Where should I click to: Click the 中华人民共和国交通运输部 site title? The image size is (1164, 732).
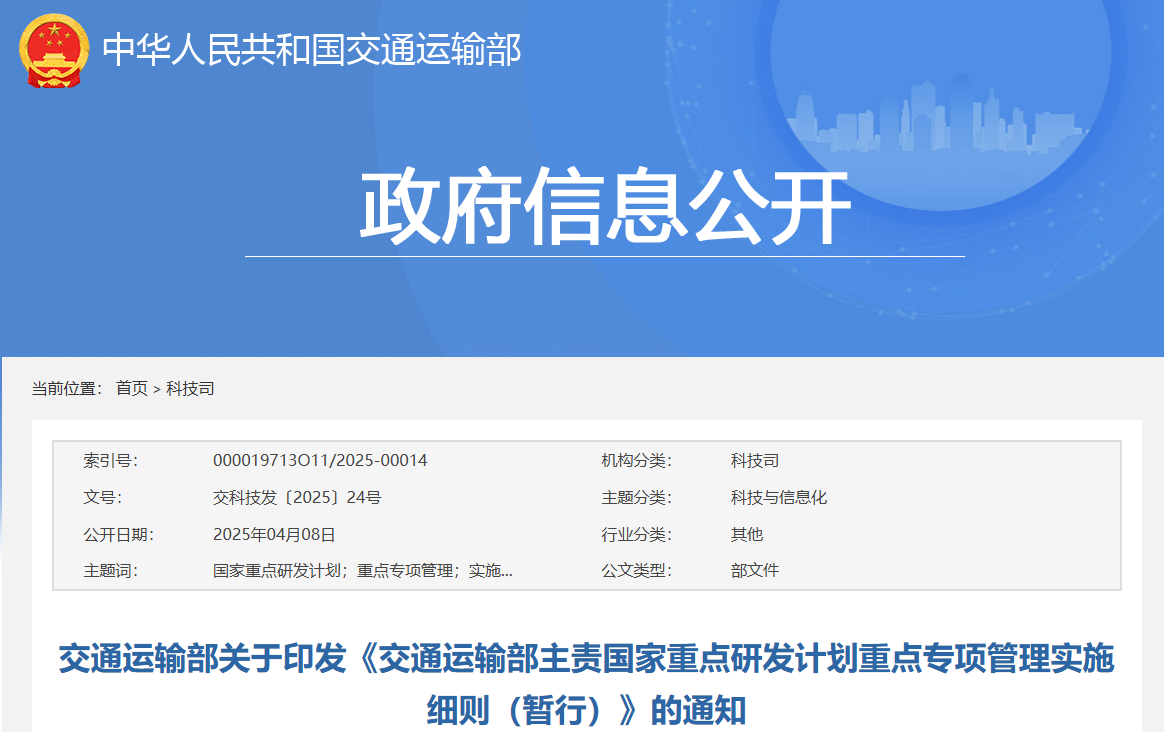312,50
